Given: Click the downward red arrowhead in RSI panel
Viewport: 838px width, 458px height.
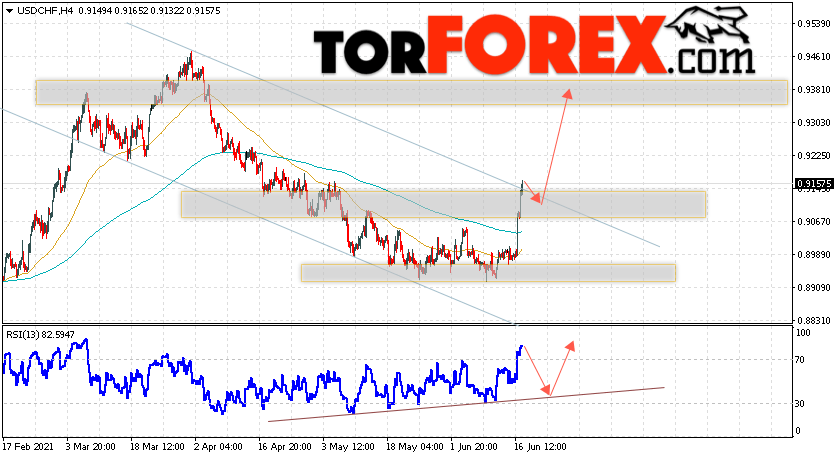Looking at the screenshot, I should (x=545, y=390).
